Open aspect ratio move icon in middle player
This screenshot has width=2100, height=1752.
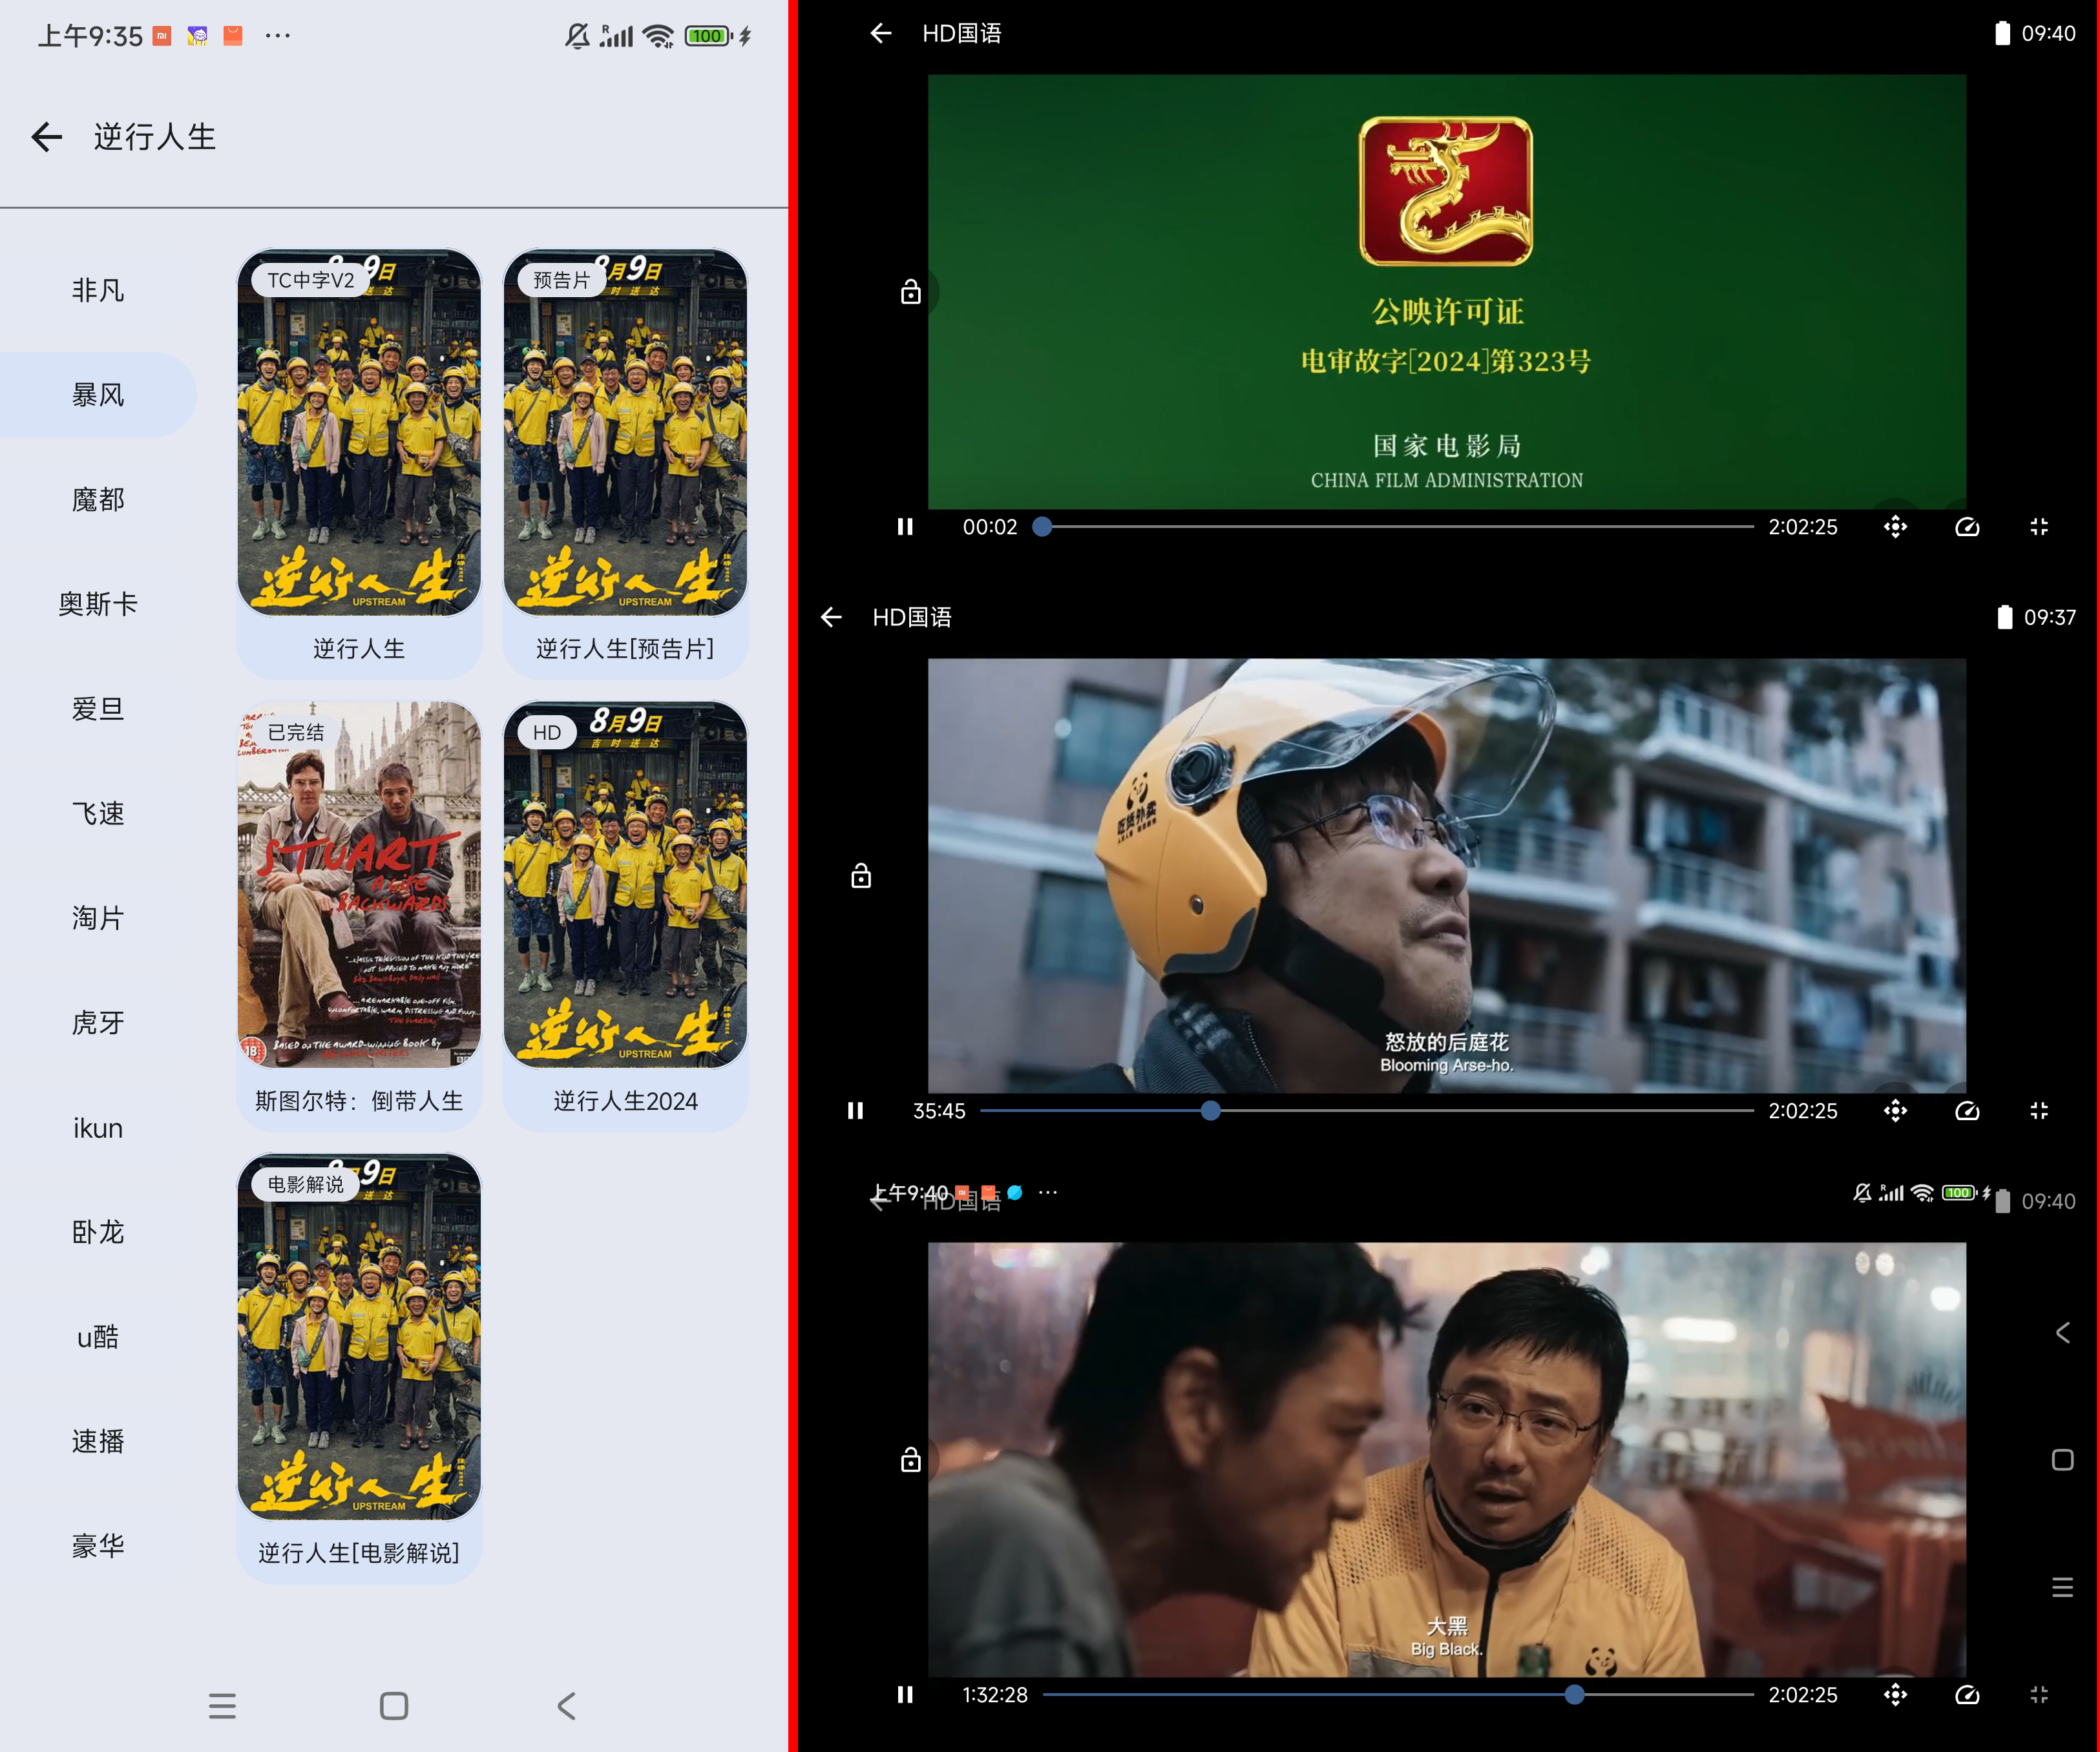tap(1895, 1111)
